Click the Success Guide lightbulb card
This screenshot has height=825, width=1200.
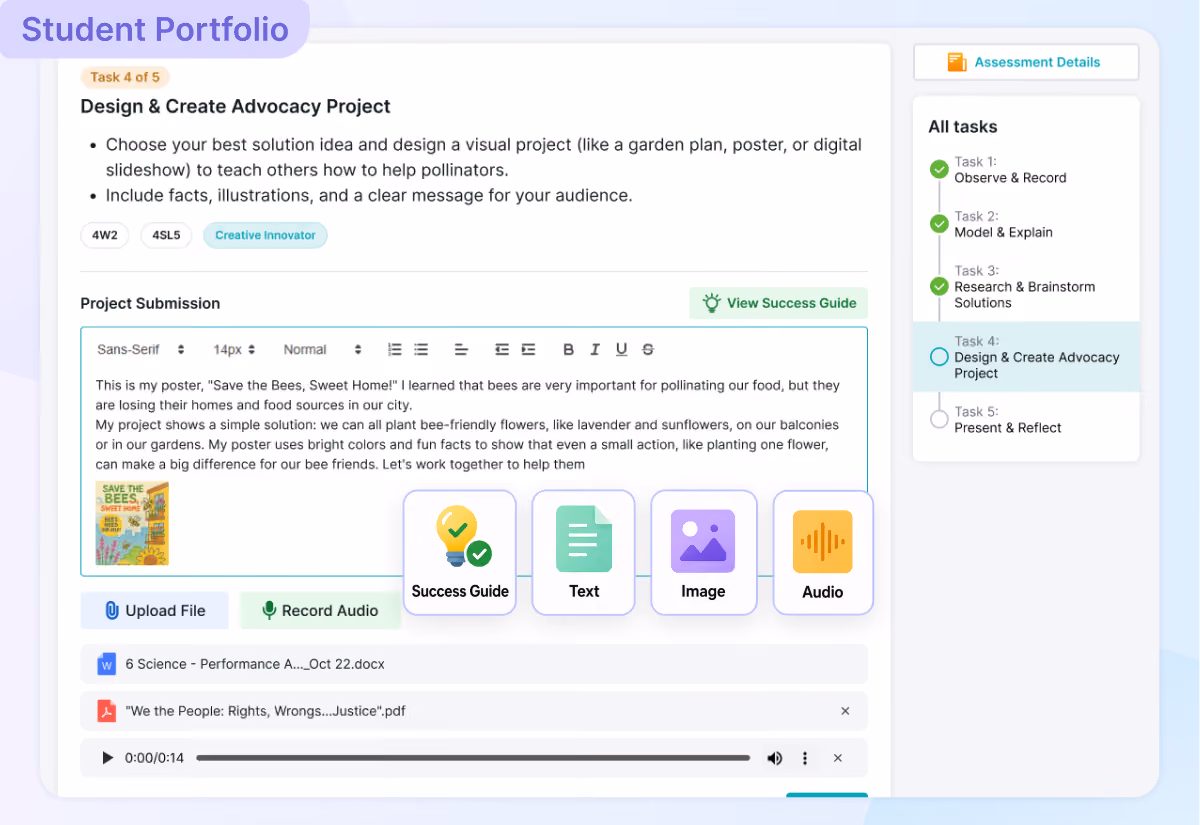[x=460, y=552]
